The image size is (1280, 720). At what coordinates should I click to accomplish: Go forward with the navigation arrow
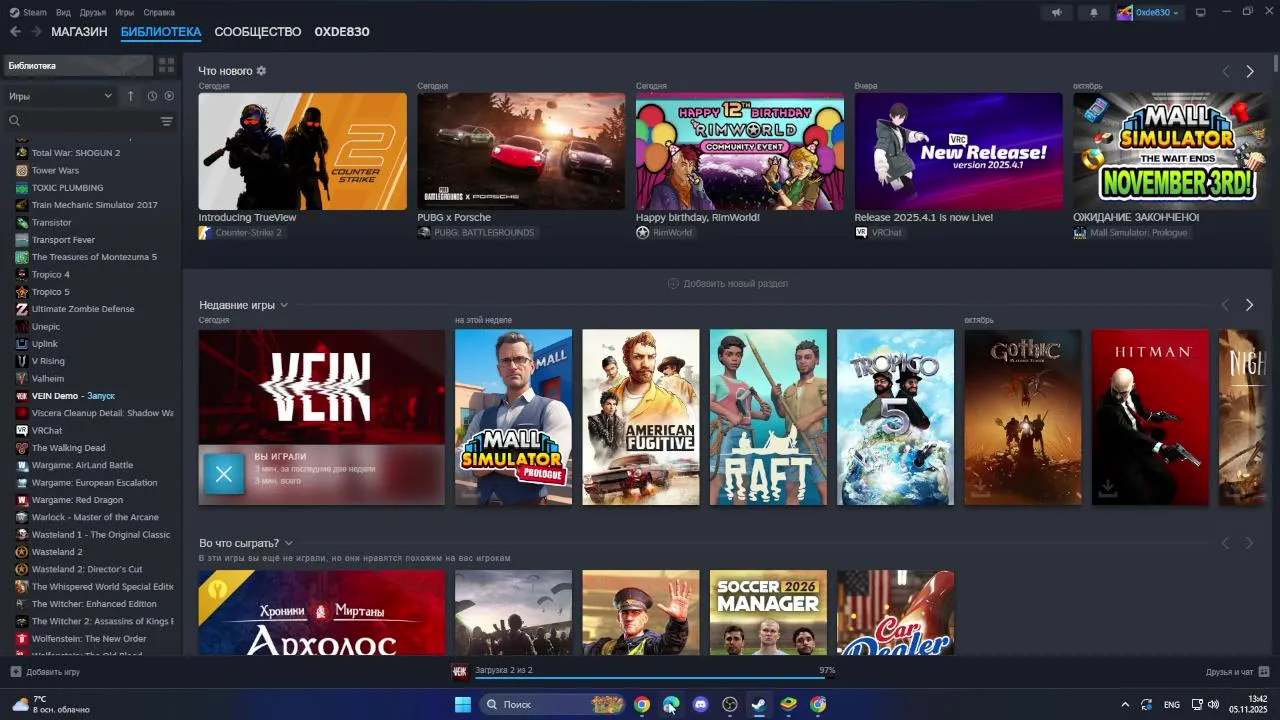(x=36, y=32)
